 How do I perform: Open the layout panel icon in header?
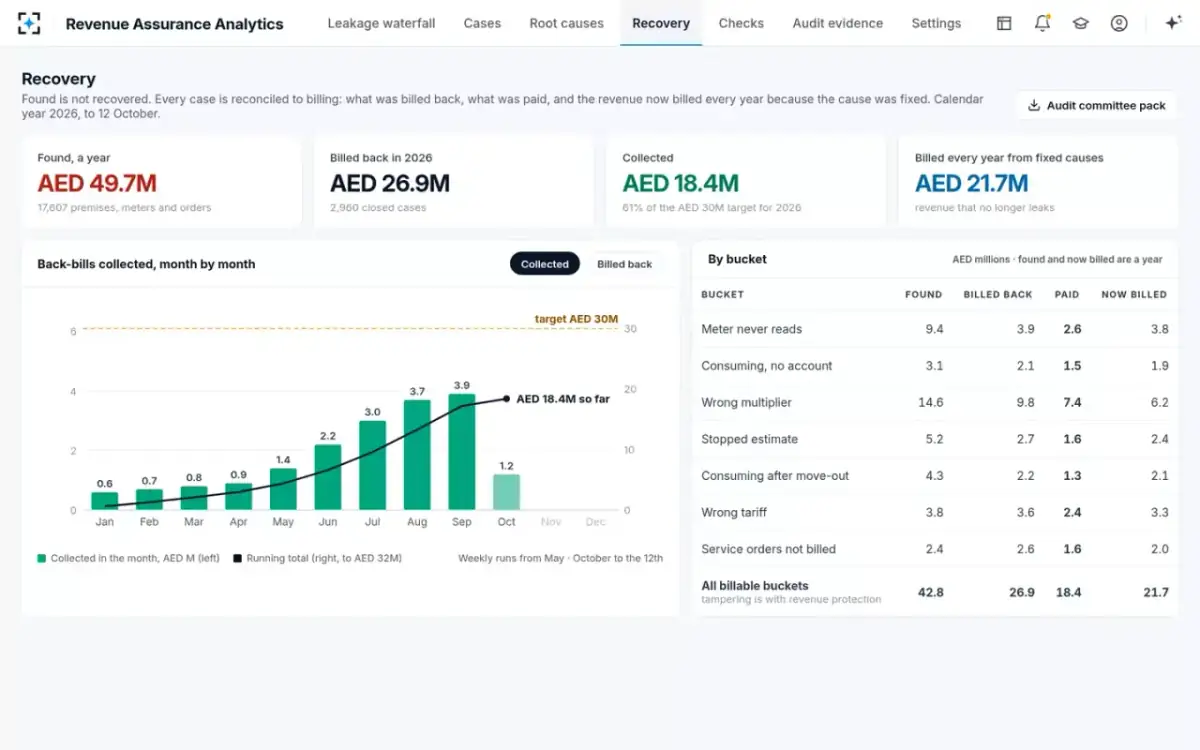coord(1004,23)
